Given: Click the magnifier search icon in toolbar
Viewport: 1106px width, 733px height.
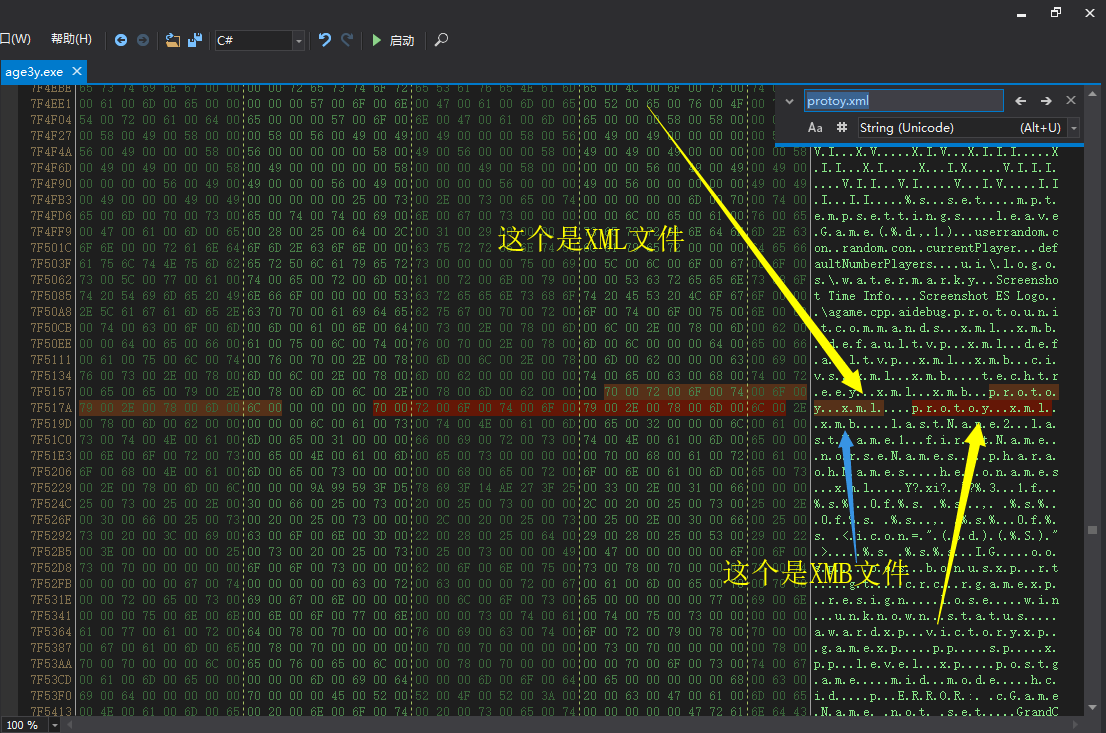Looking at the screenshot, I should click(441, 40).
